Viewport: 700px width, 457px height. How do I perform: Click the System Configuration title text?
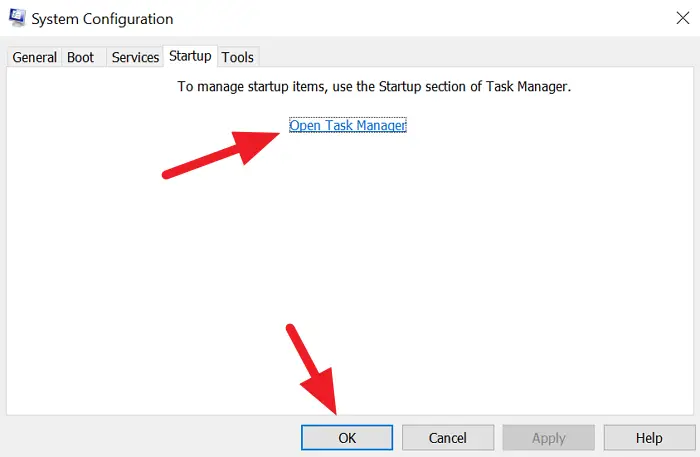[102, 19]
